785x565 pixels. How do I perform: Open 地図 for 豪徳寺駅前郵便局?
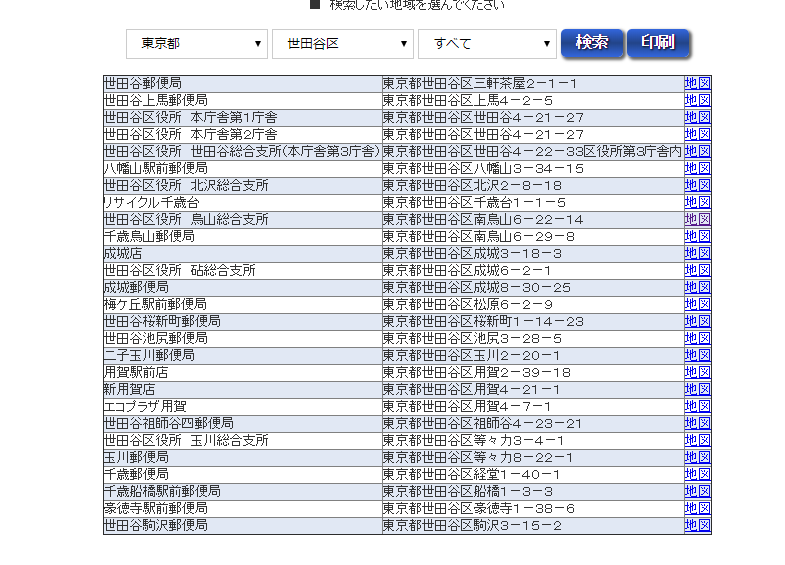point(697,508)
